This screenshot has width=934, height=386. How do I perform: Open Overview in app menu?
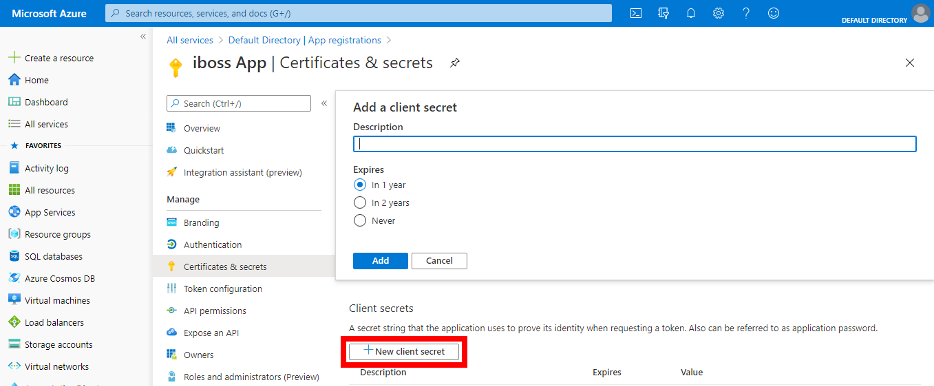(x=193, y=128)
